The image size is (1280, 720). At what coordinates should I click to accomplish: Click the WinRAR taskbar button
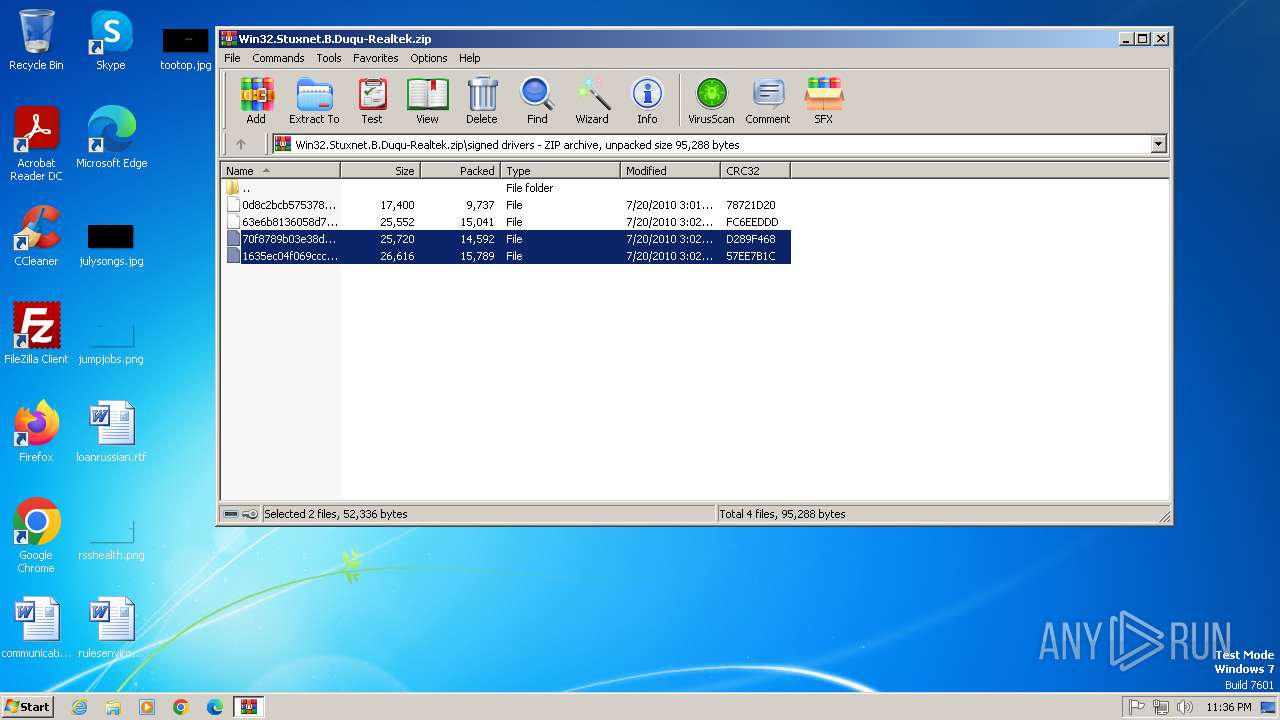tap(249, 707)
